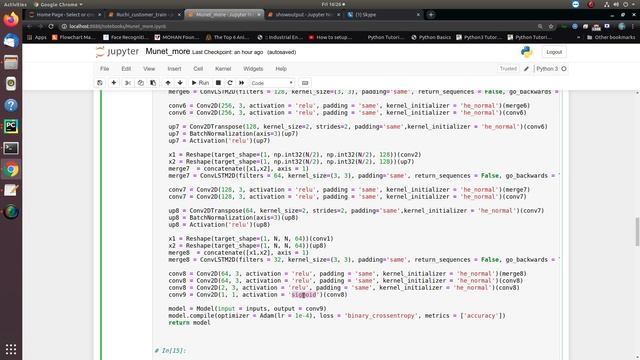Run the current cell
This screenshot has height=360, width=640.
200,83
